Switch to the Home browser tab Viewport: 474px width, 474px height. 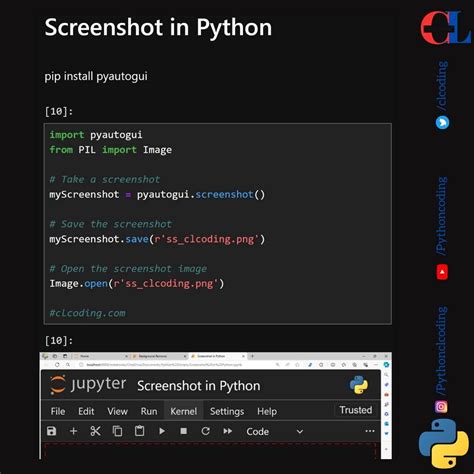100,356
